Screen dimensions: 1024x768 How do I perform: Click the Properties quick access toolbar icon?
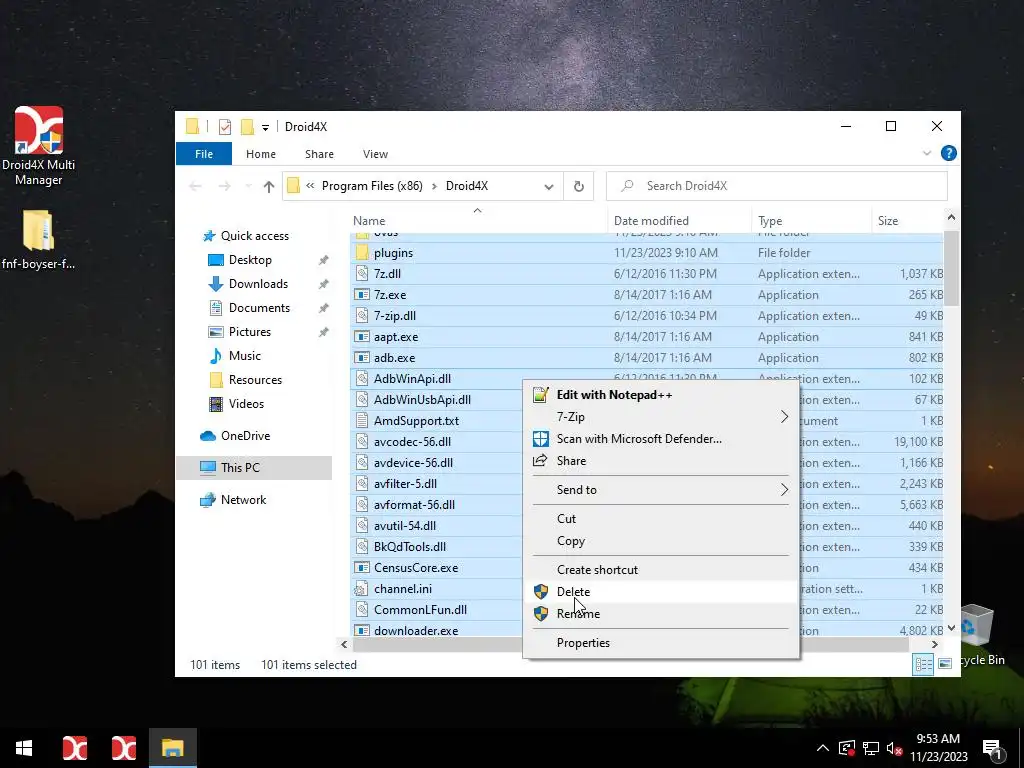click(225, 127)
